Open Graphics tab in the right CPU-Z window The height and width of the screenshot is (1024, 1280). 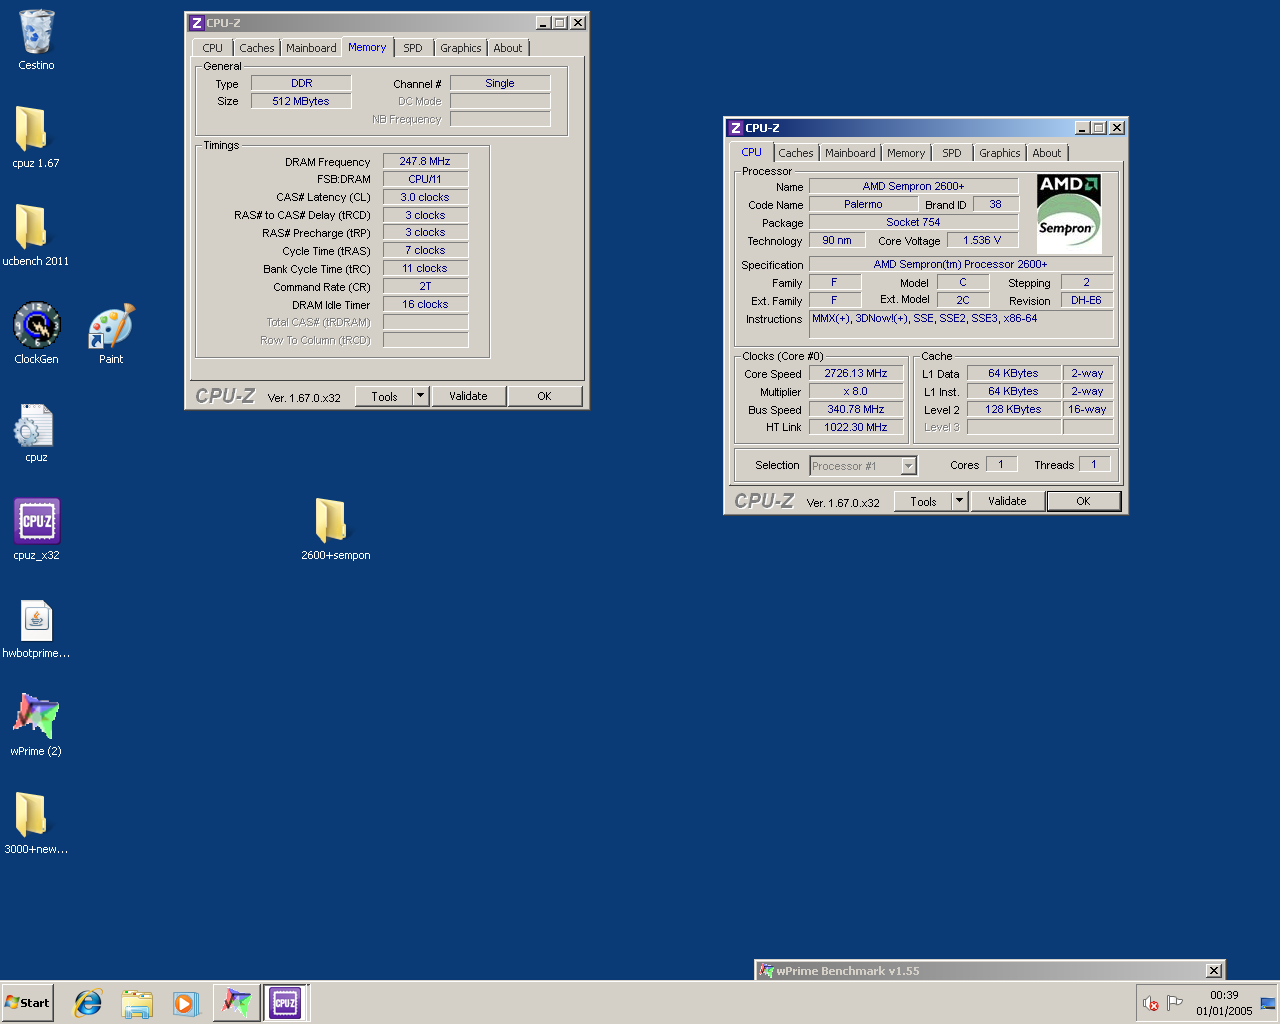(1000, 153)
